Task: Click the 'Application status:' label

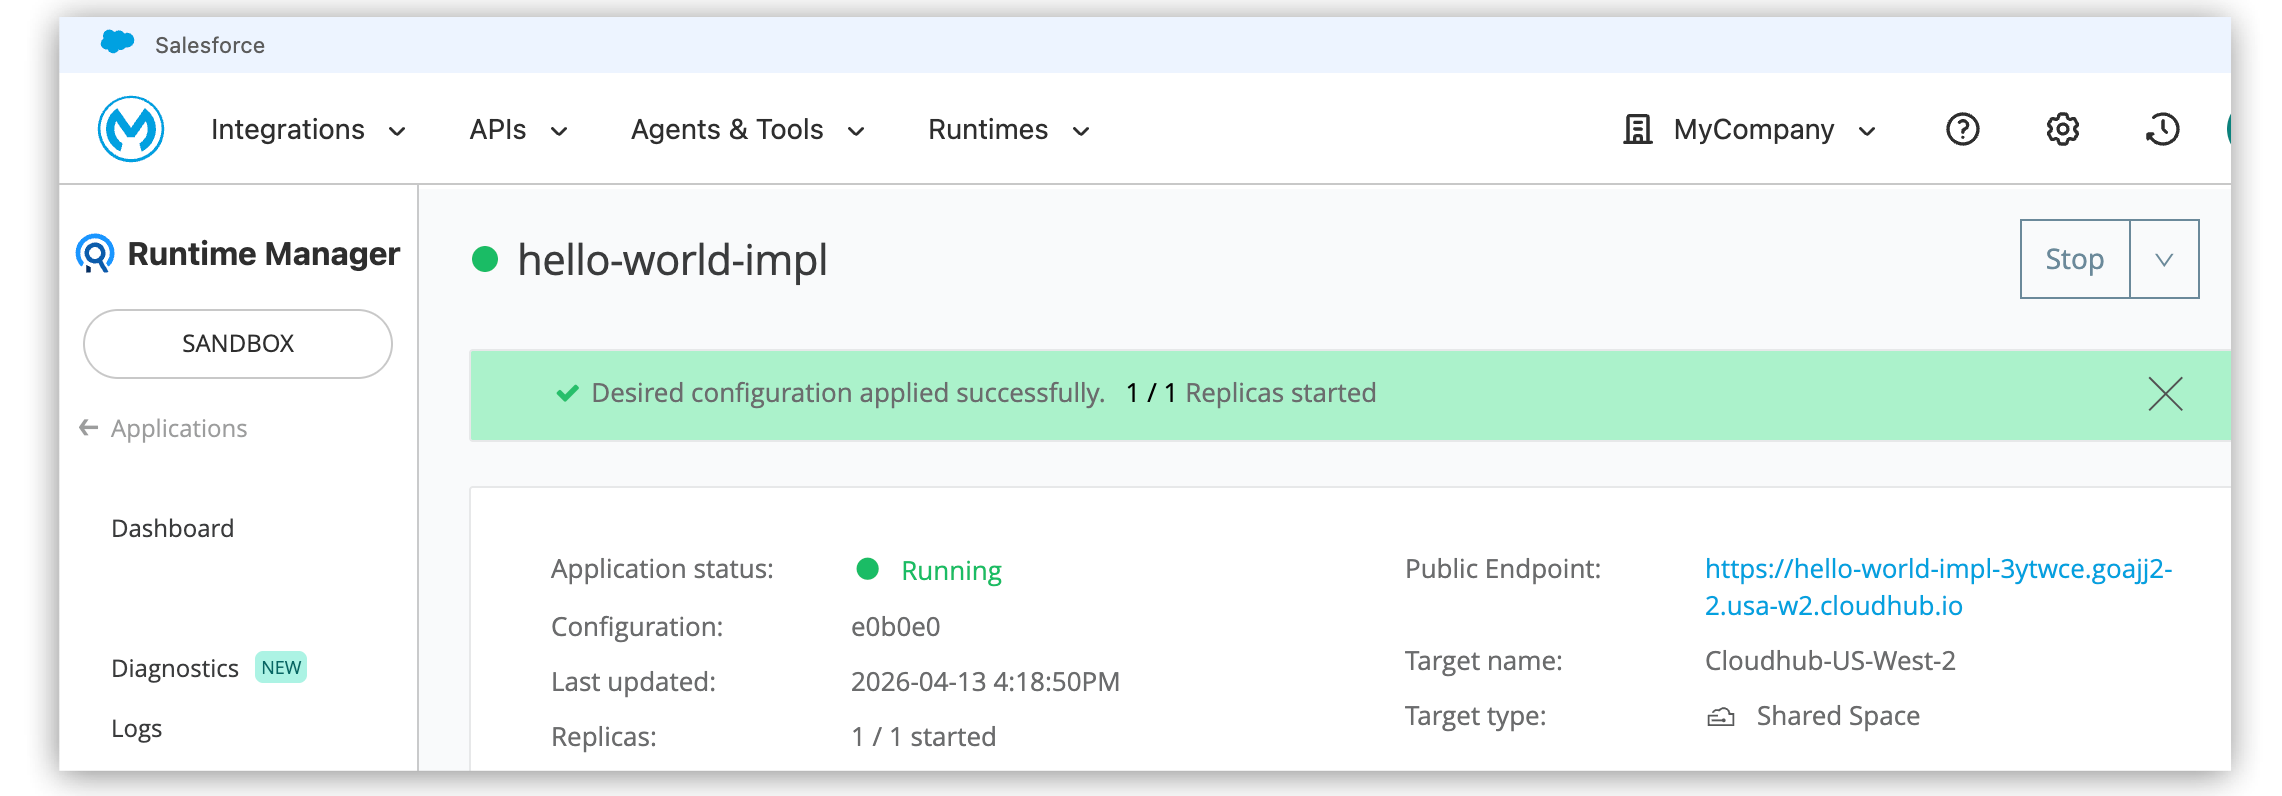Action: coord(662,569)
